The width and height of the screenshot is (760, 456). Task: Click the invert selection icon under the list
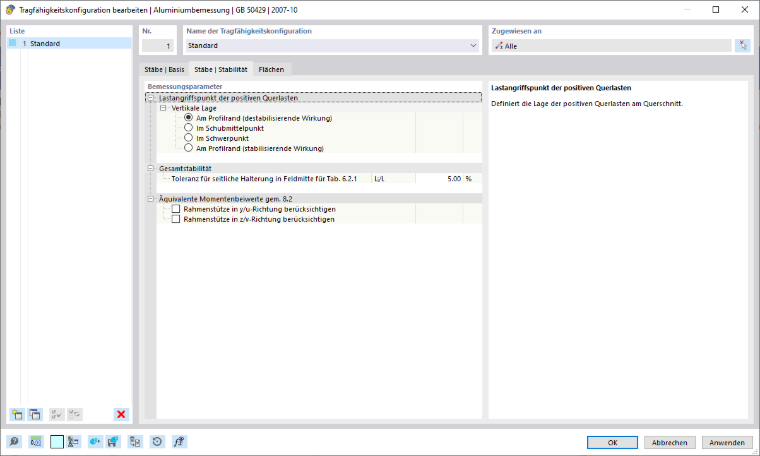click(x=75, y=414)
